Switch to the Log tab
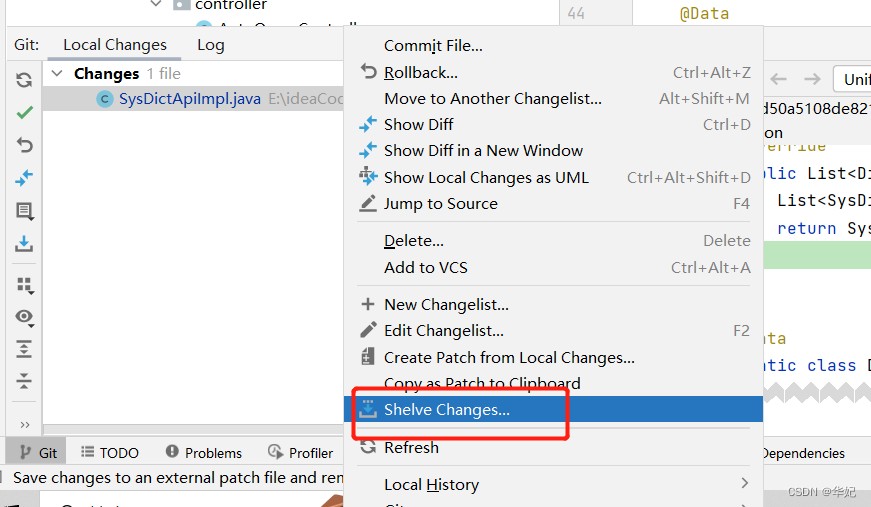The image size is (871, 507). [x=210, y=45]
